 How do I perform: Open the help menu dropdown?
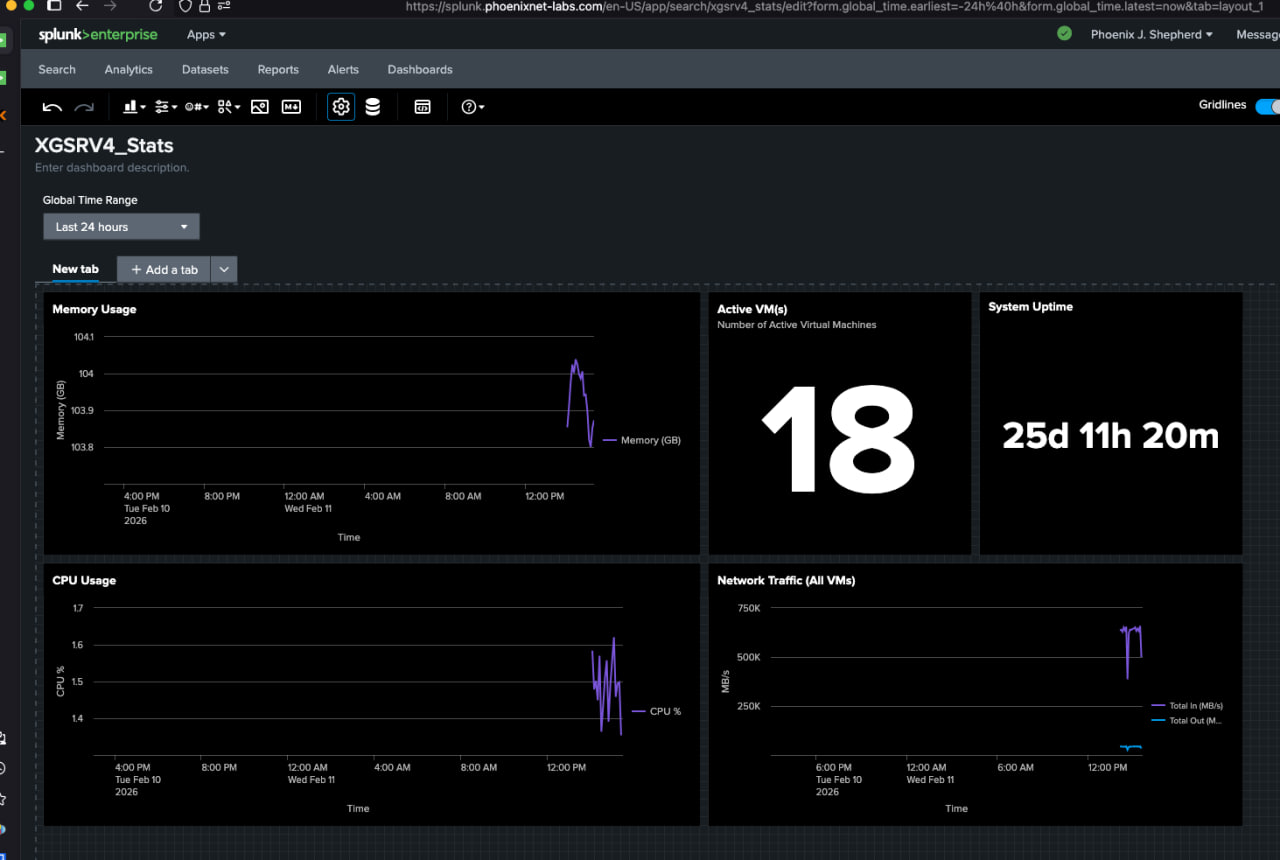click(x=472, y=107)
